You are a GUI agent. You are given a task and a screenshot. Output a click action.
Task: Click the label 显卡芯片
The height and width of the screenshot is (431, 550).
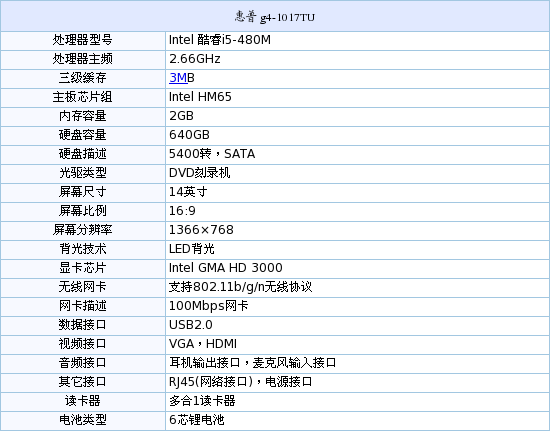[x=82, y=268]
